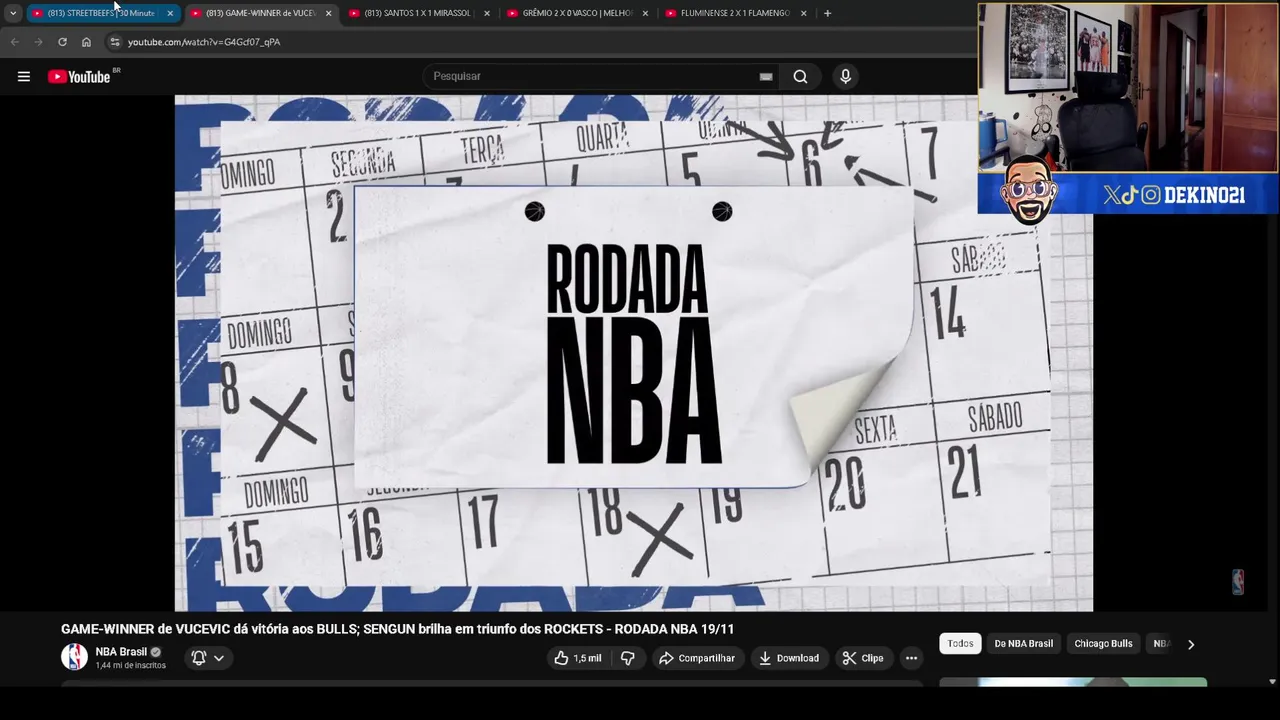
Task: Click the Download button
Action: (789, 658)
